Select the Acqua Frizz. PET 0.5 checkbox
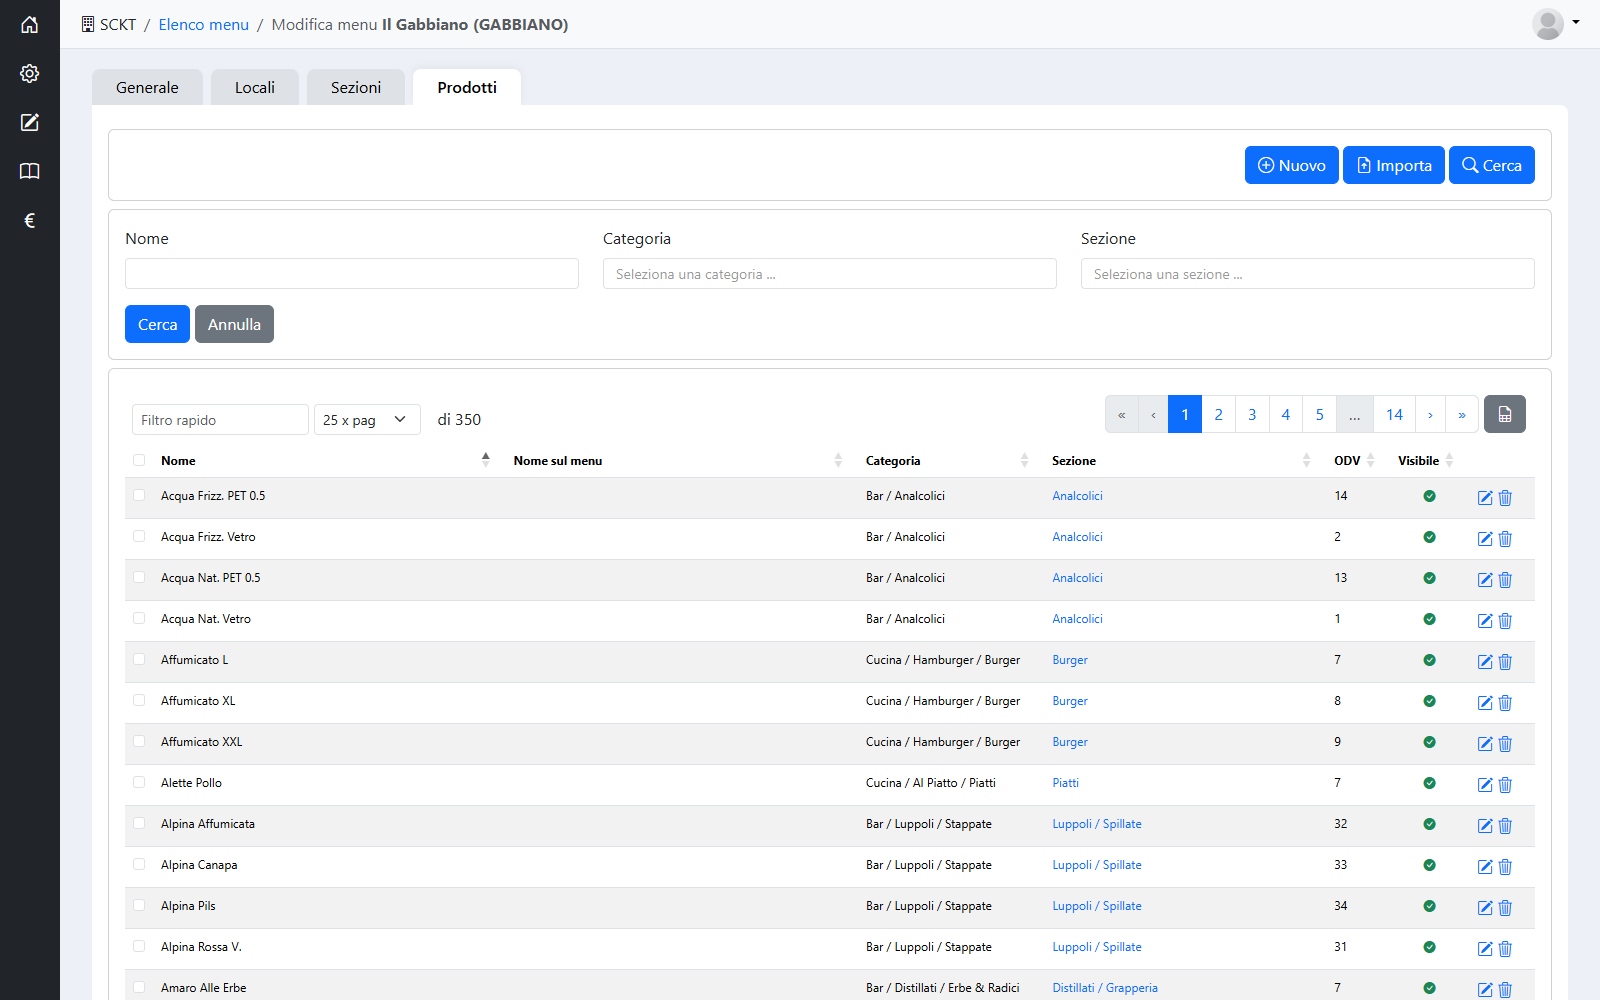This screenshot has width=1600, height=1000. [139, 495]
